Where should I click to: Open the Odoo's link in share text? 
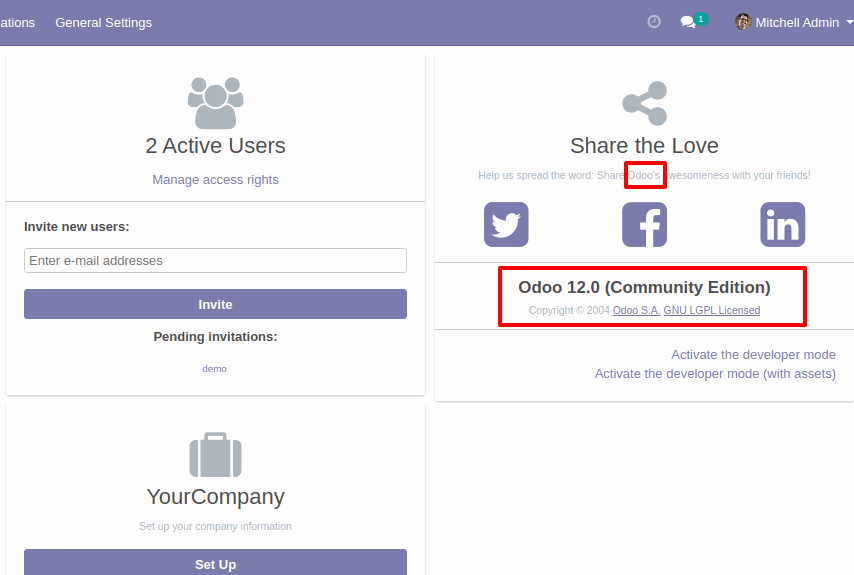pyautogui.click(x=644, y=175)
